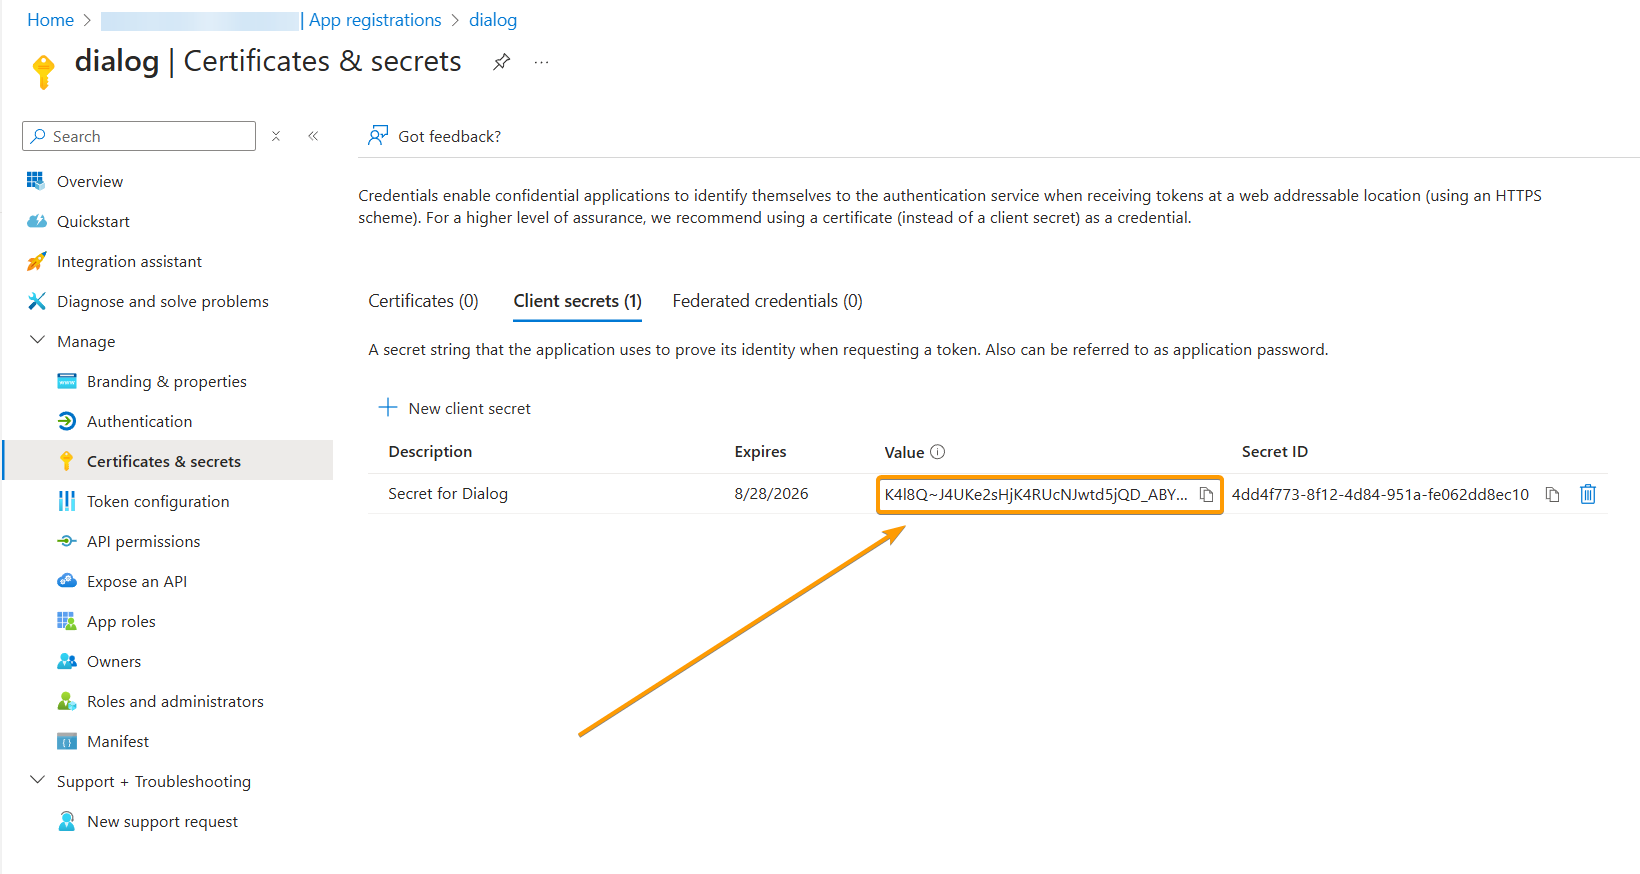This screenshot has width=1640, height=874.
Task: Collapse the Manage section
Action: 37,340
